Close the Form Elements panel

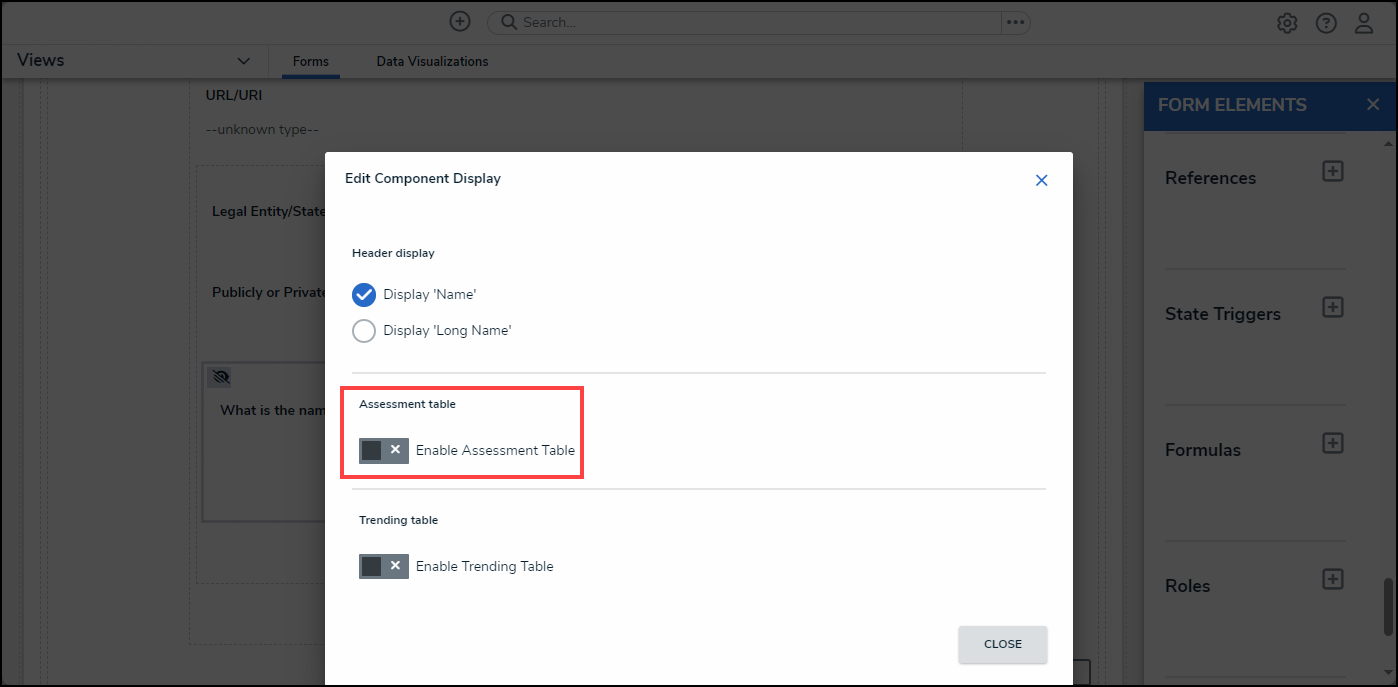pyautogui.click(x=1373, y=105)
